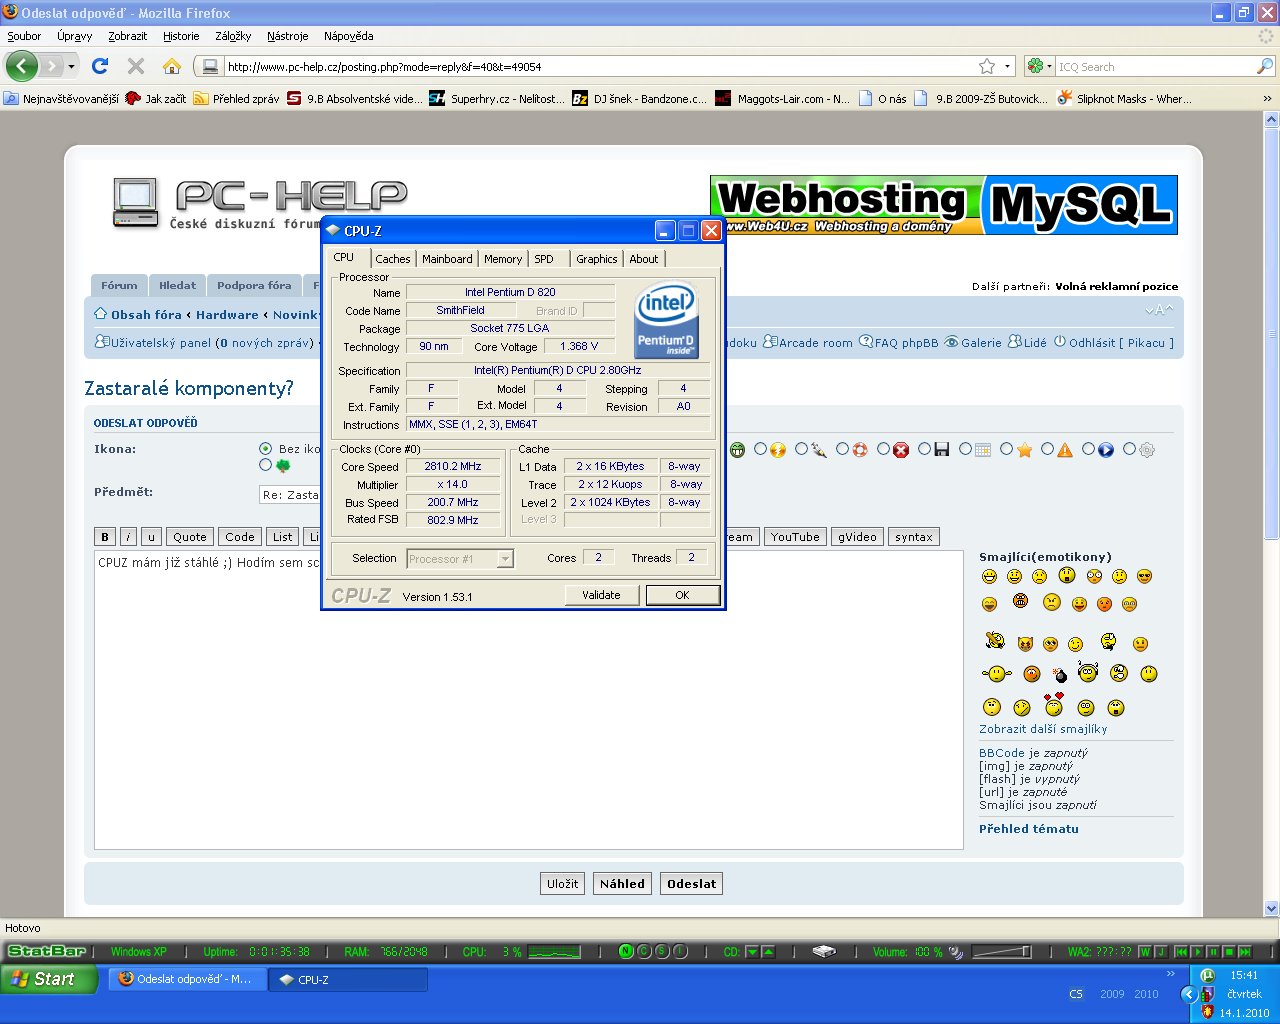Open the back/forward history dropdown
Screen dimensions: 1280x1024
(x=71, y=67)
